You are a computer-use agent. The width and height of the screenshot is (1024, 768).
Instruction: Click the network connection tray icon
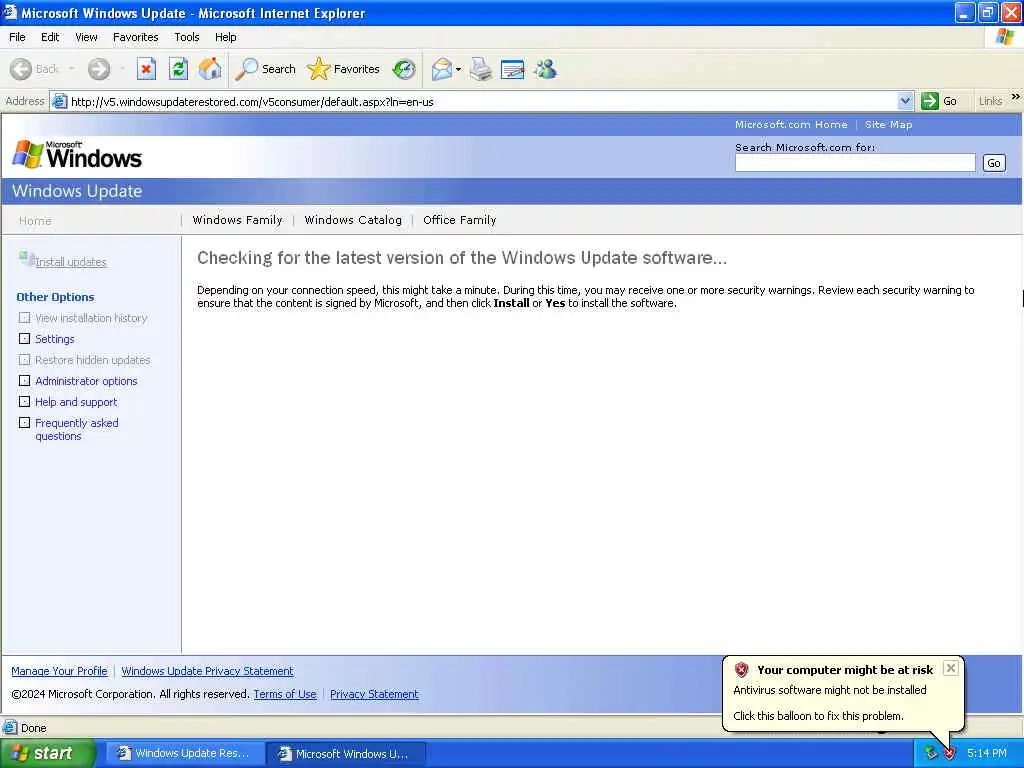(931, 754)
